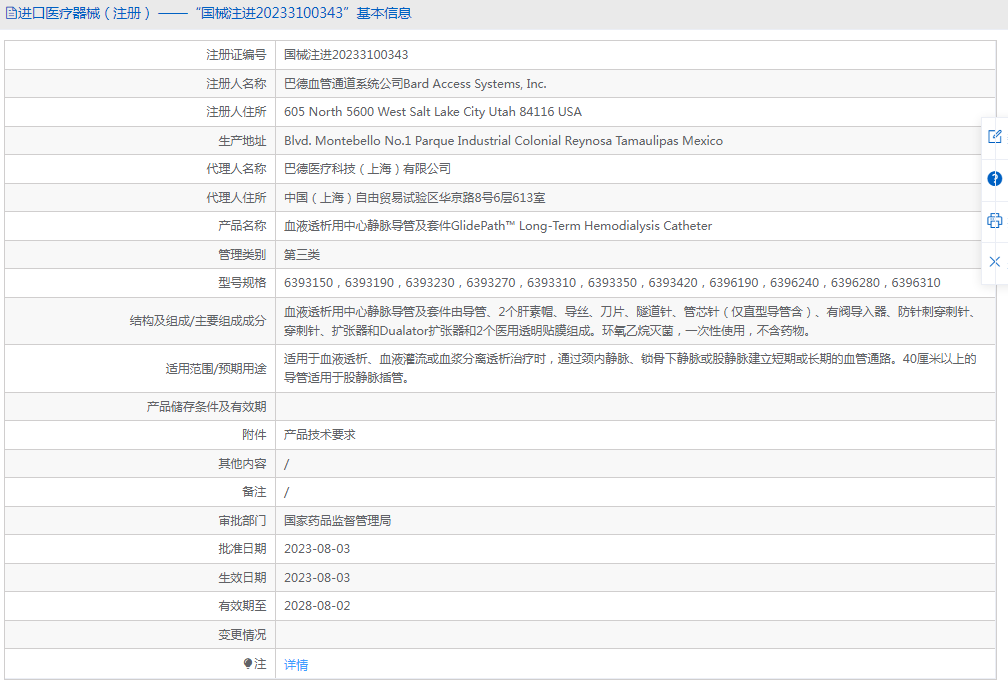Close the side panel with X icon
This screenshot has height=686, width=1008.
pyautogui.click(x=994, y=262)
